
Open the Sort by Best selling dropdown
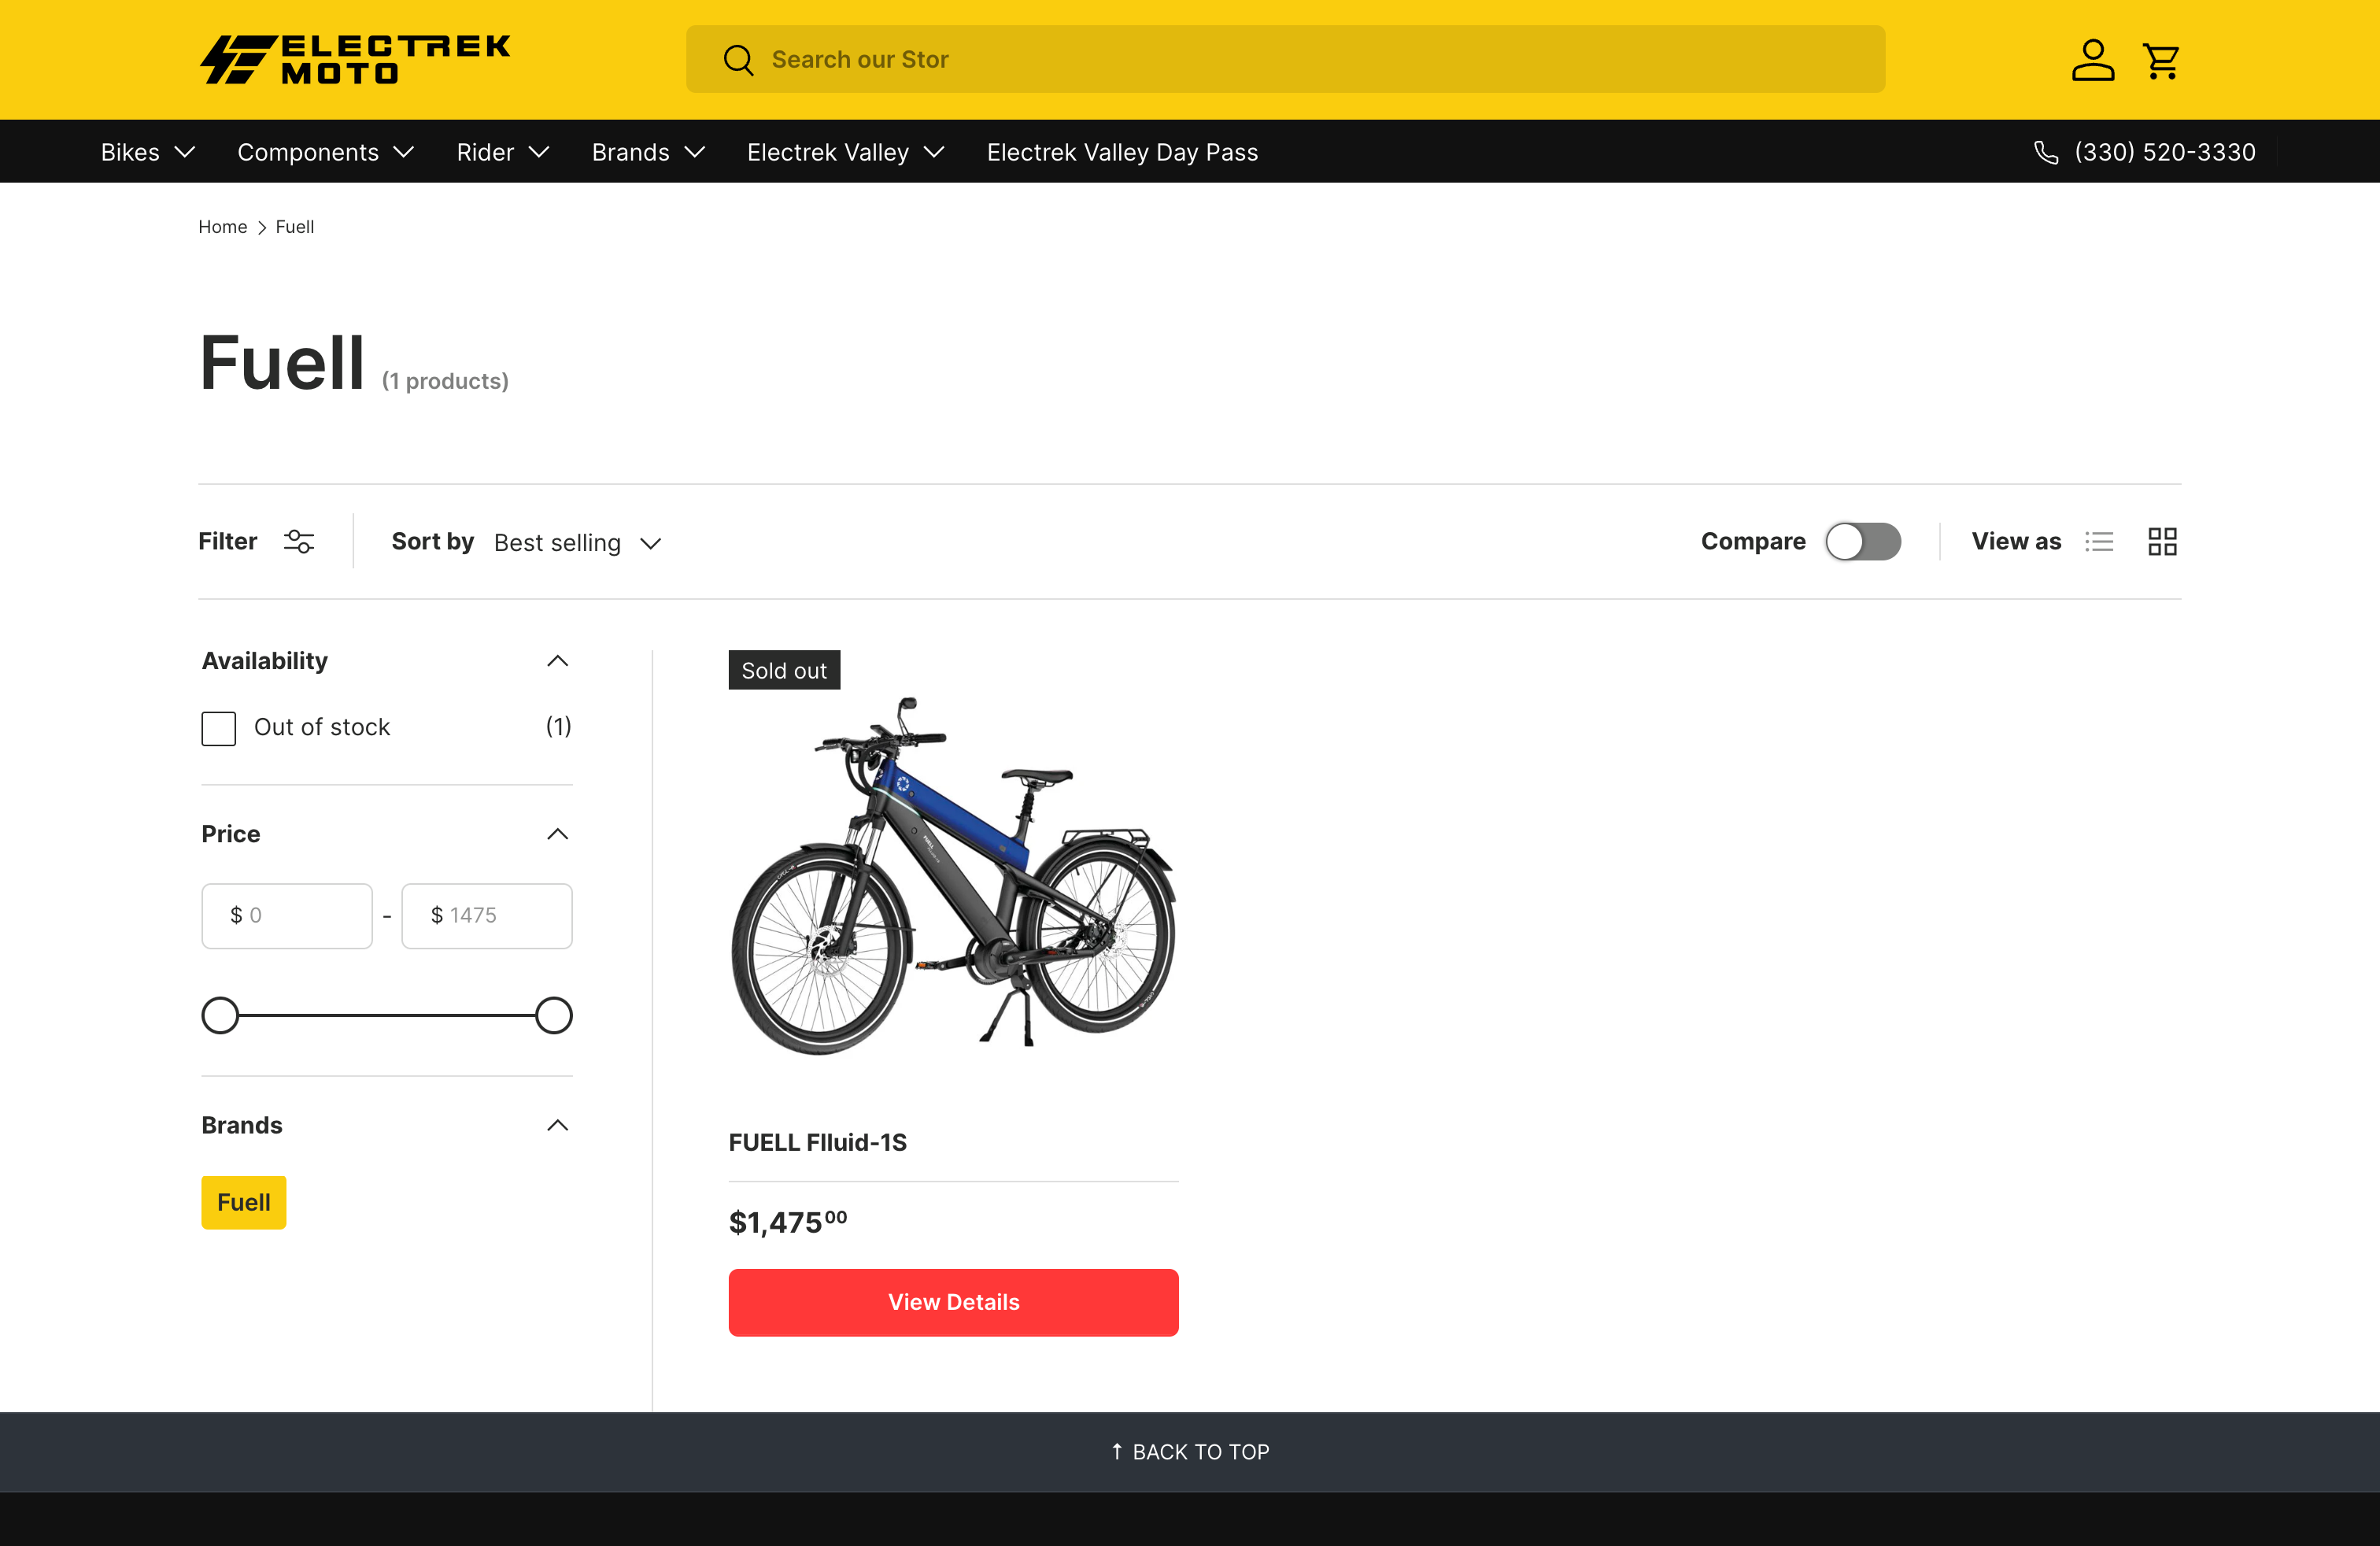578,542
